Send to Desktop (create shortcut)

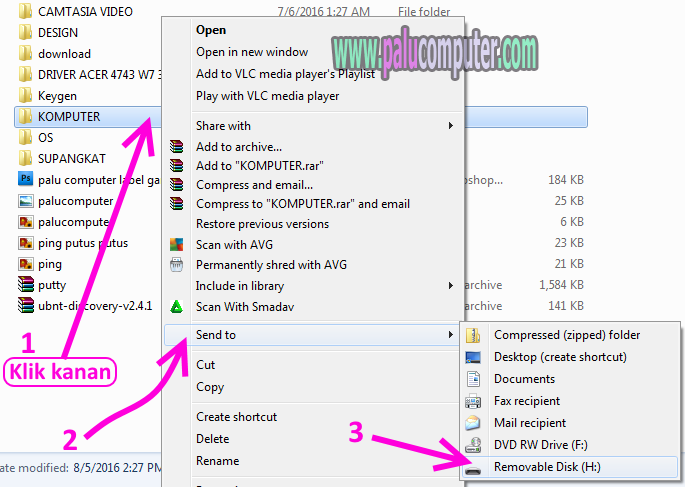coord(560,357)
